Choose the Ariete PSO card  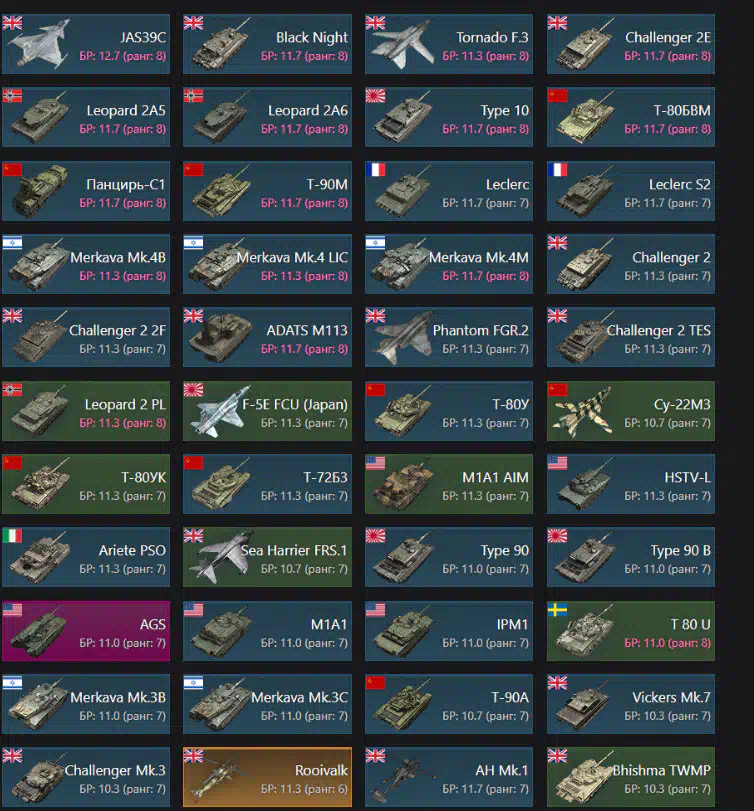[86, 557]
